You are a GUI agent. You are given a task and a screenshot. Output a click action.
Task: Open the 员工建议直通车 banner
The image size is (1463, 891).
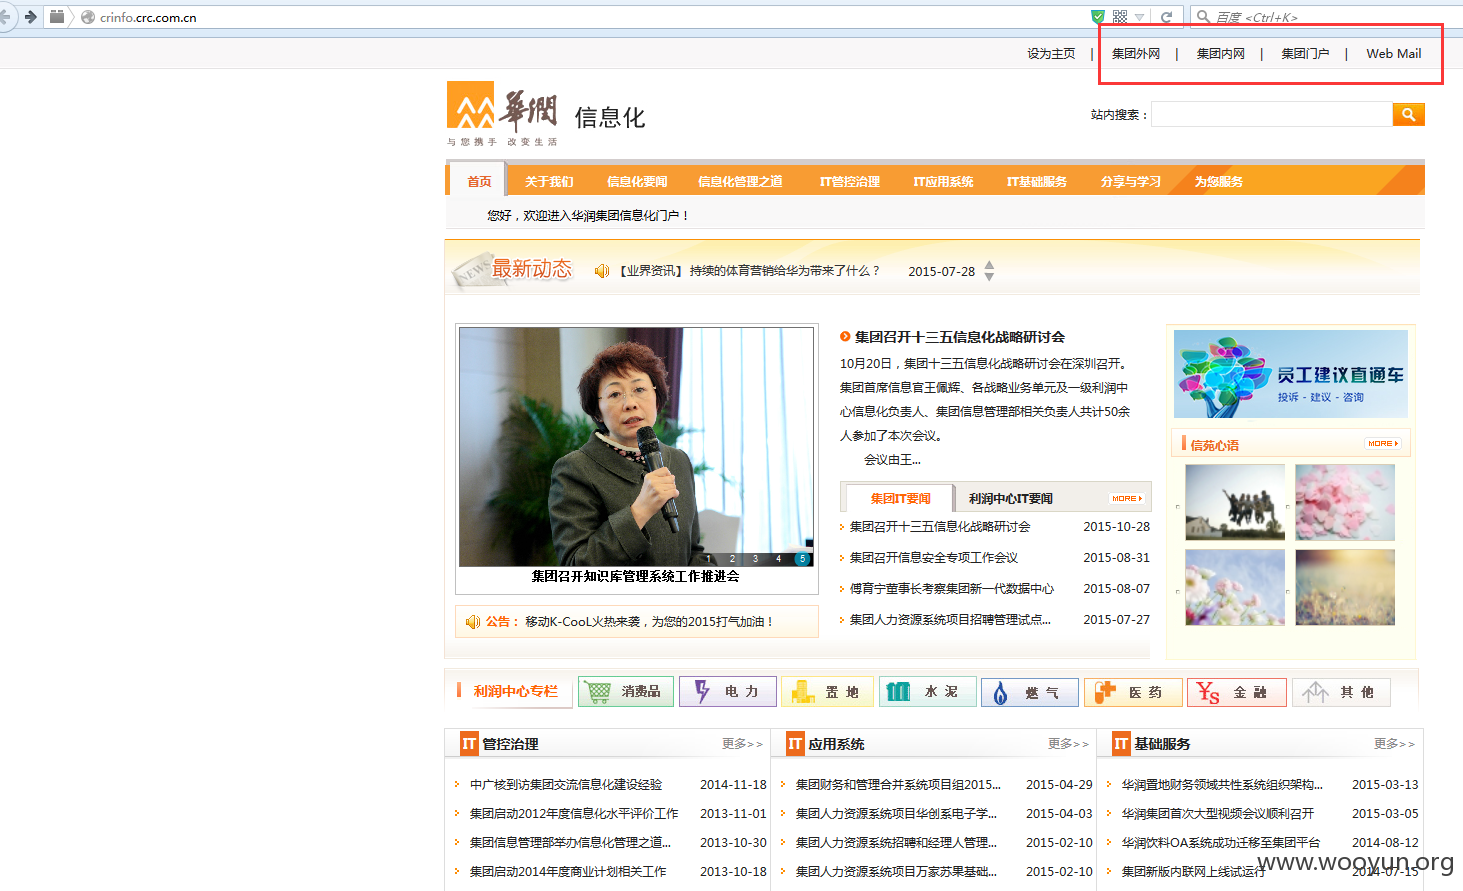[x=1291, y=374]
